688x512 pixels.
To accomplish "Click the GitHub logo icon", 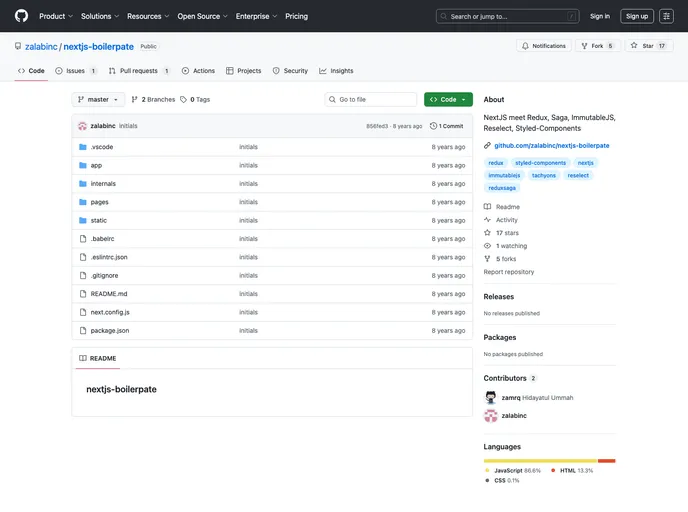I will (21, 16).
